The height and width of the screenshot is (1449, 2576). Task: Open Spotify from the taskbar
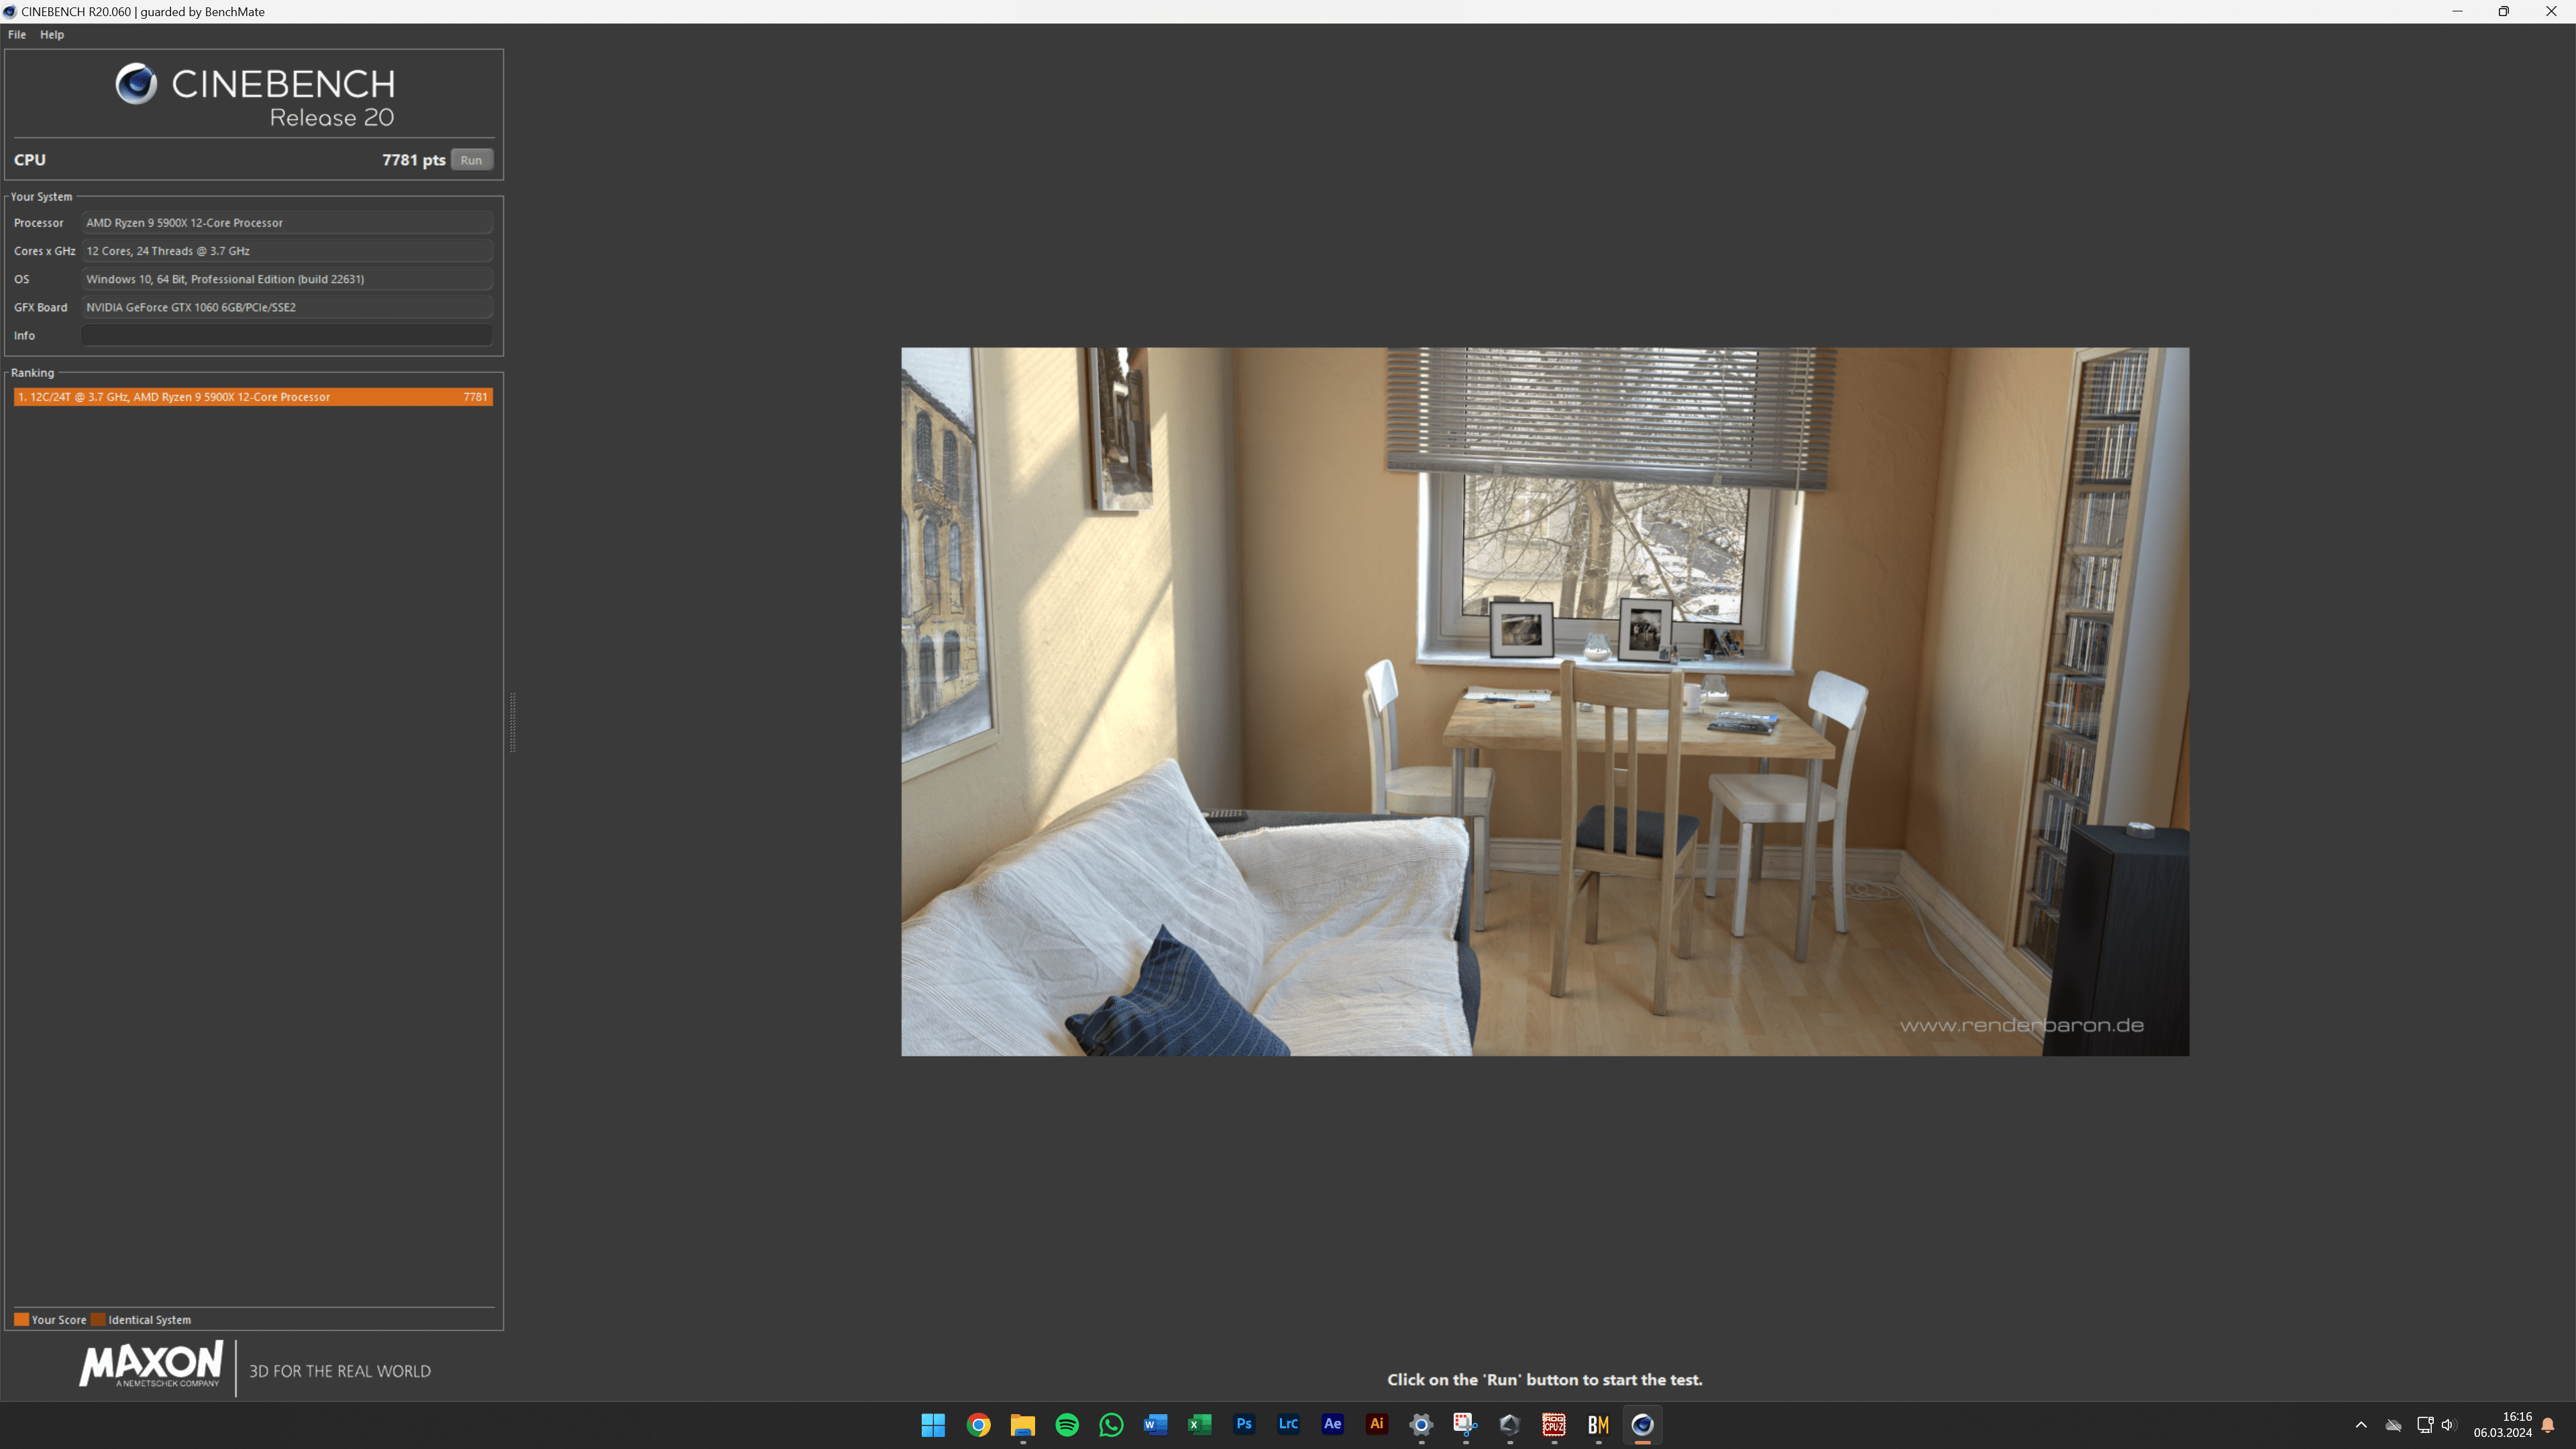pyautogui.click(x=1067, y=1425)
